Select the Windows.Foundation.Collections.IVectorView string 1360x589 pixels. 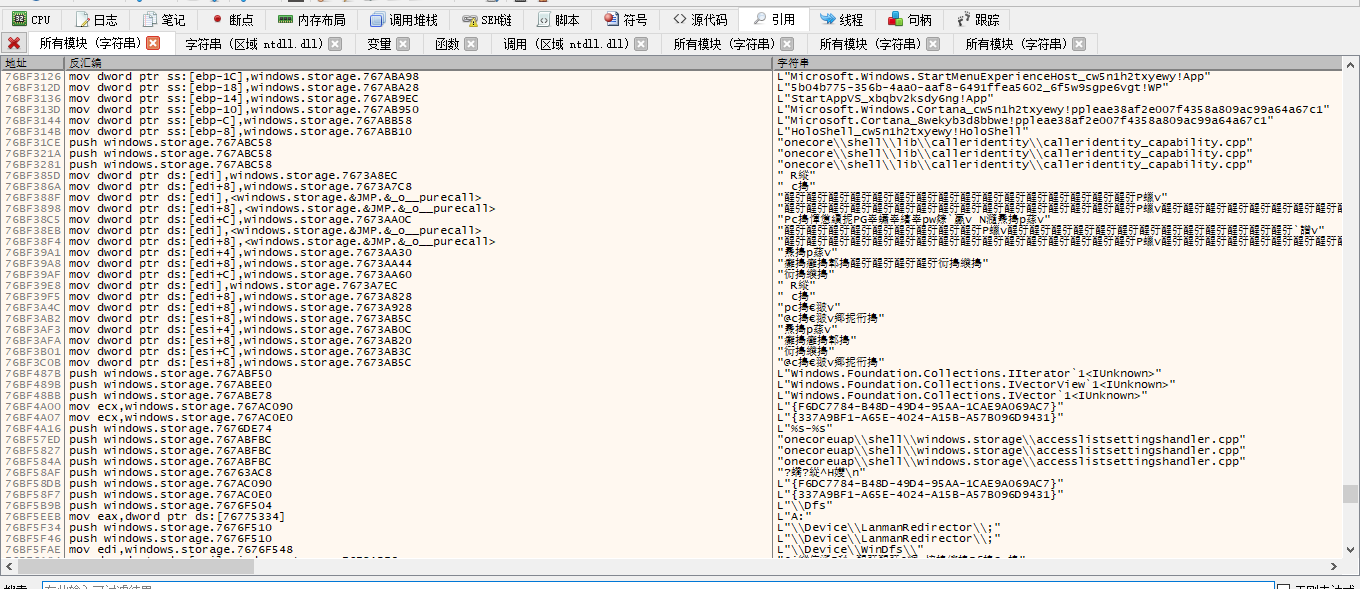coord(976,384)
